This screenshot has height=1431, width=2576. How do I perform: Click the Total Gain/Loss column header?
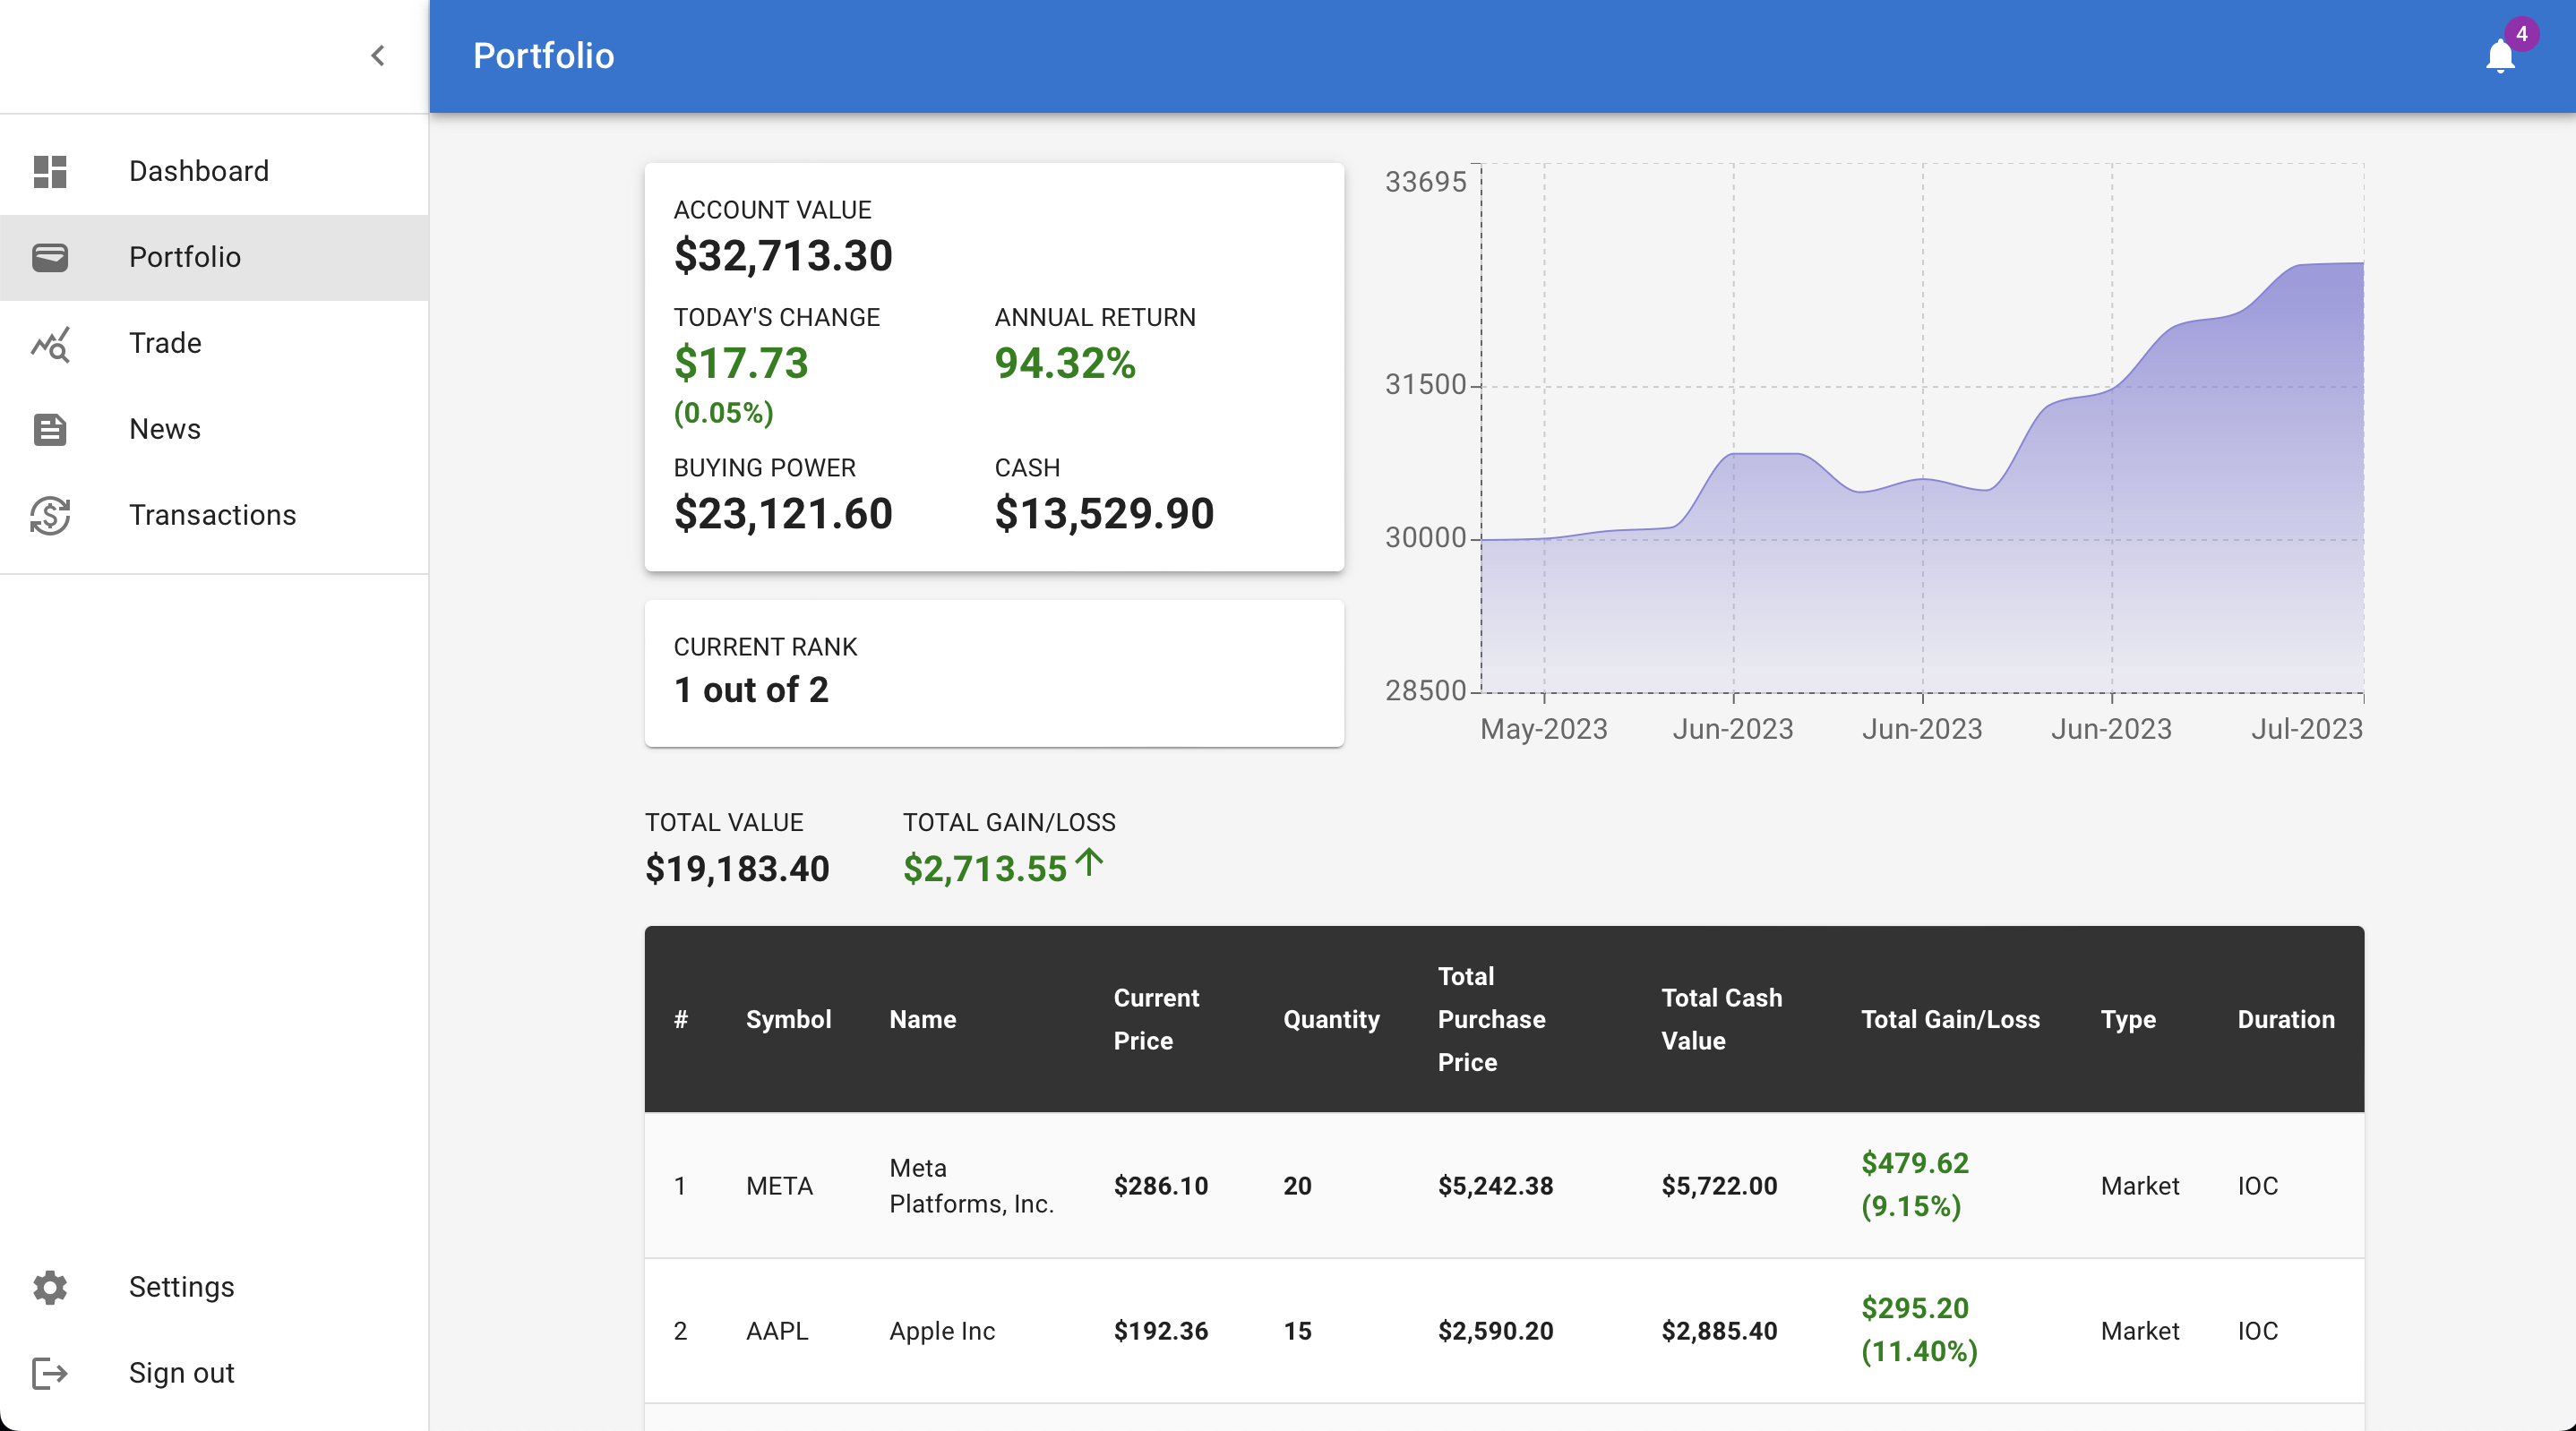[1950, 1019]
